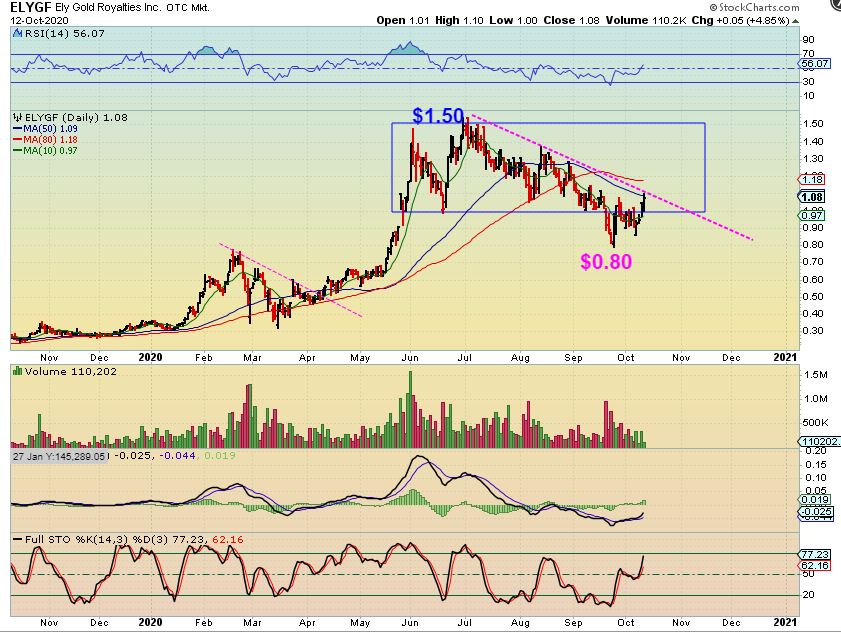Click the 0.30 price axis label
This screenshot has height=632, width=841.
(814, 330)
